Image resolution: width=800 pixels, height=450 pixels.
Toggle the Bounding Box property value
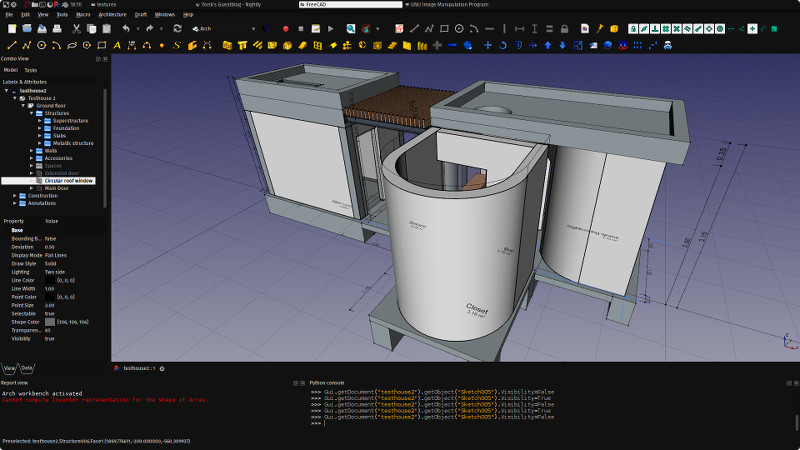(x=50, y=238)
